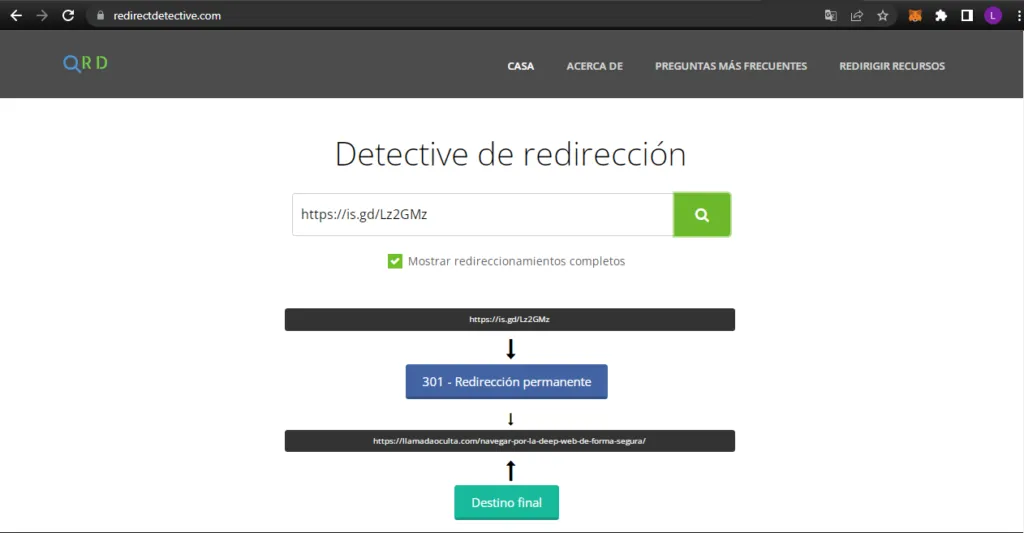Open the extensions puzzle icon

click(941, 16)
